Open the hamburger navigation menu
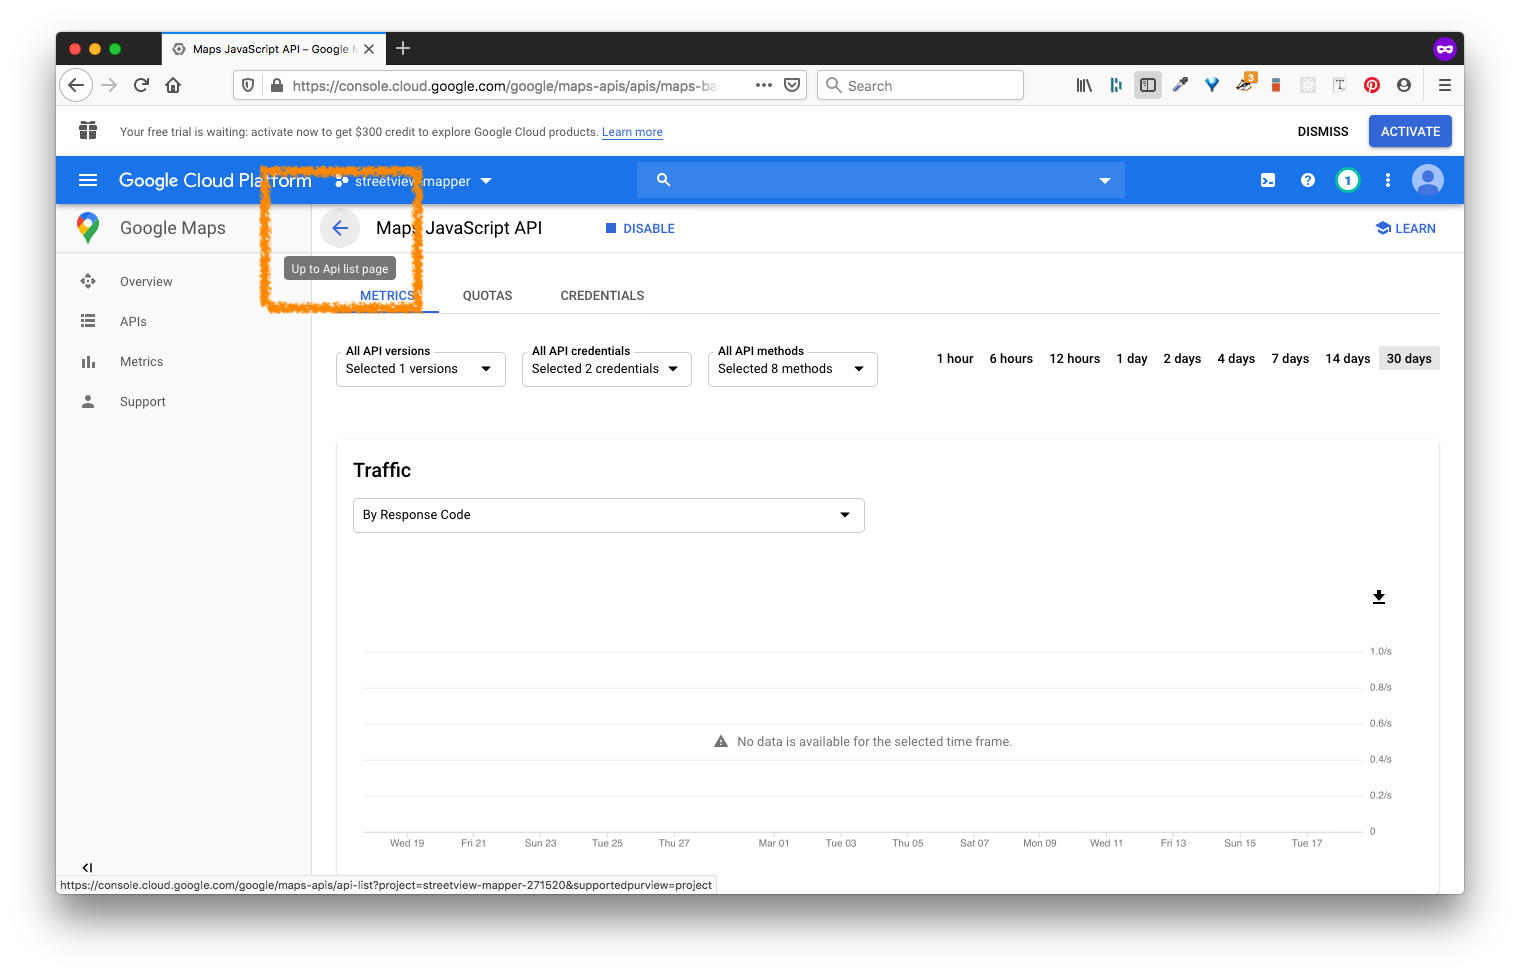 [88, 181]
